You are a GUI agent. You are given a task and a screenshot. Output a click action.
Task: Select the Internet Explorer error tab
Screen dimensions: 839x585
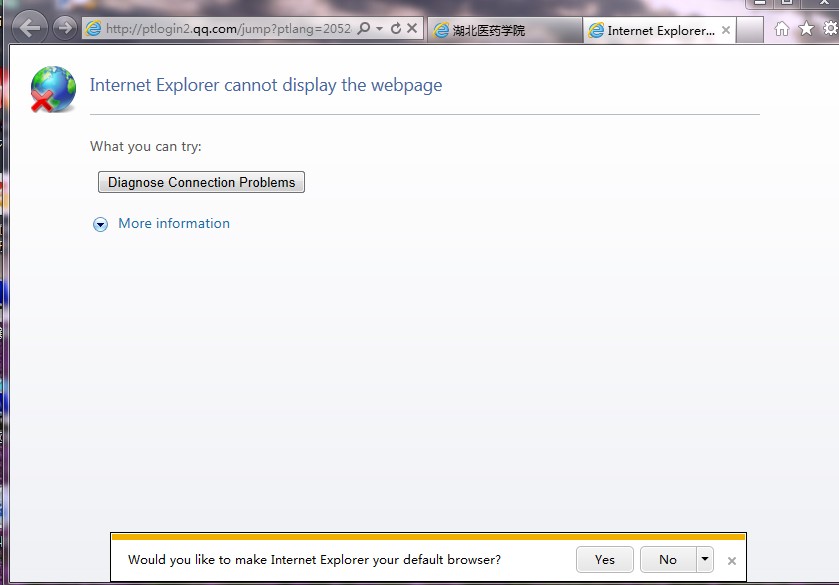tap(659, 31)
